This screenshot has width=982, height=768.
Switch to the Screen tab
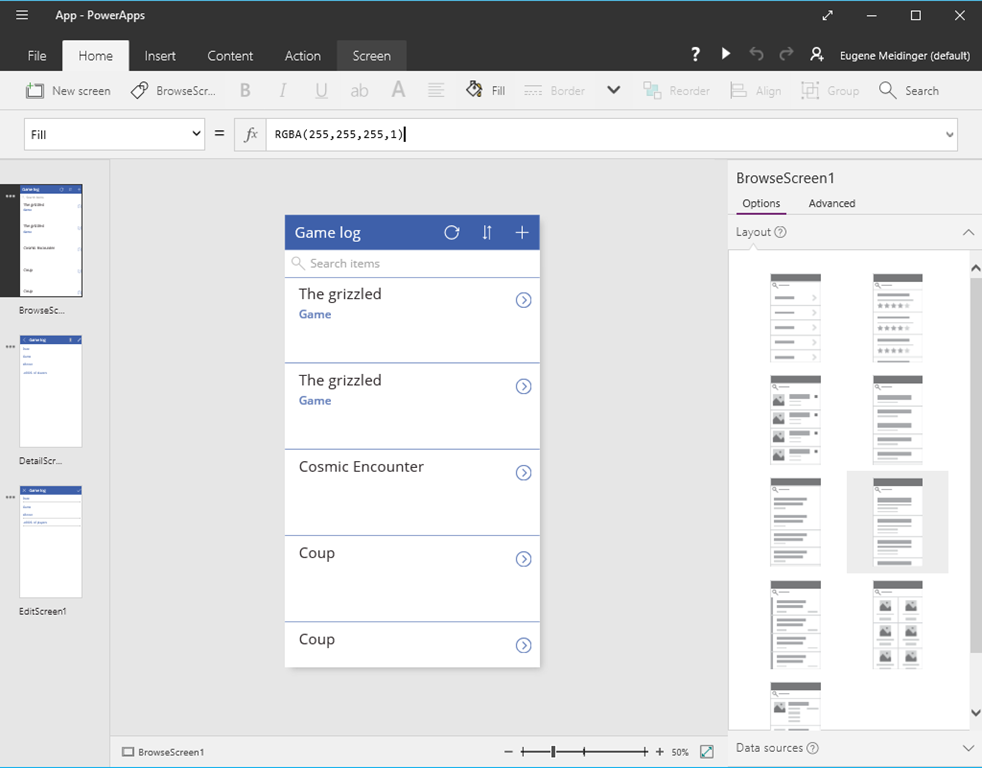pyautogui.click(x=372, y=56)
